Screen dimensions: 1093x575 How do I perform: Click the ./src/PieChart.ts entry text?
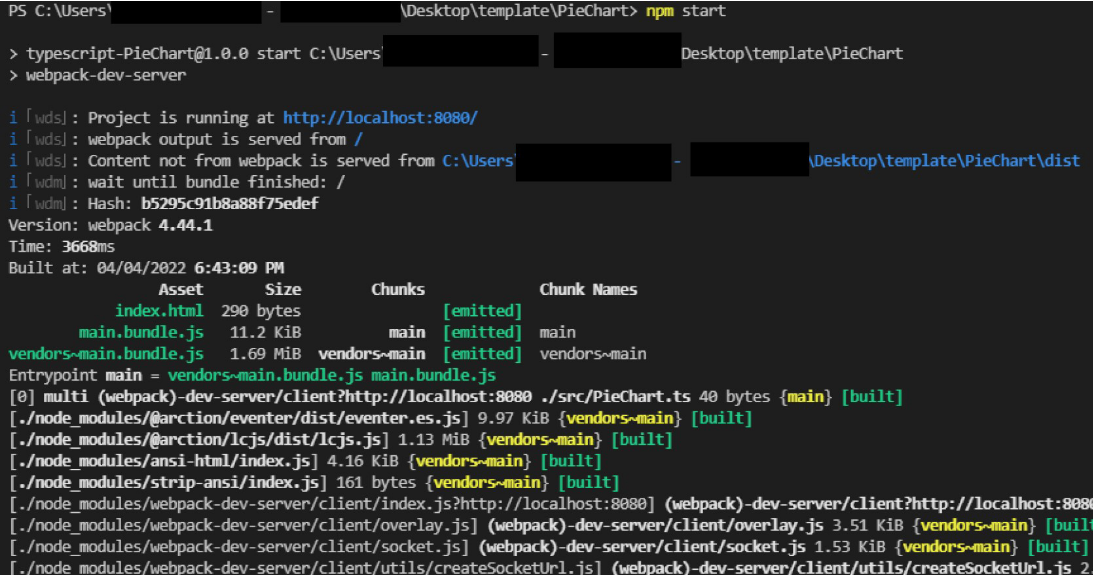tap(616, 397)
